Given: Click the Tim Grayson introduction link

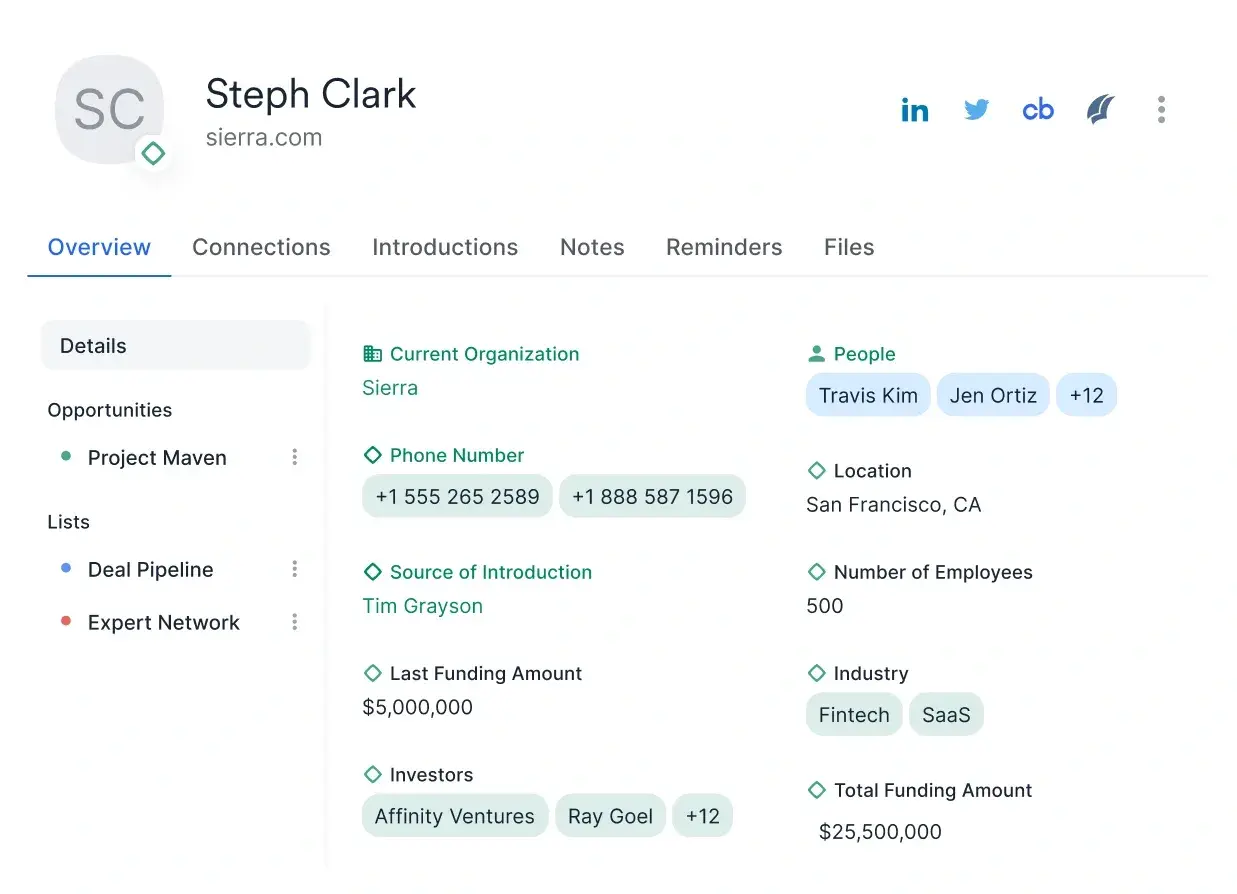Looking at the screenshot, I should 422,606.
